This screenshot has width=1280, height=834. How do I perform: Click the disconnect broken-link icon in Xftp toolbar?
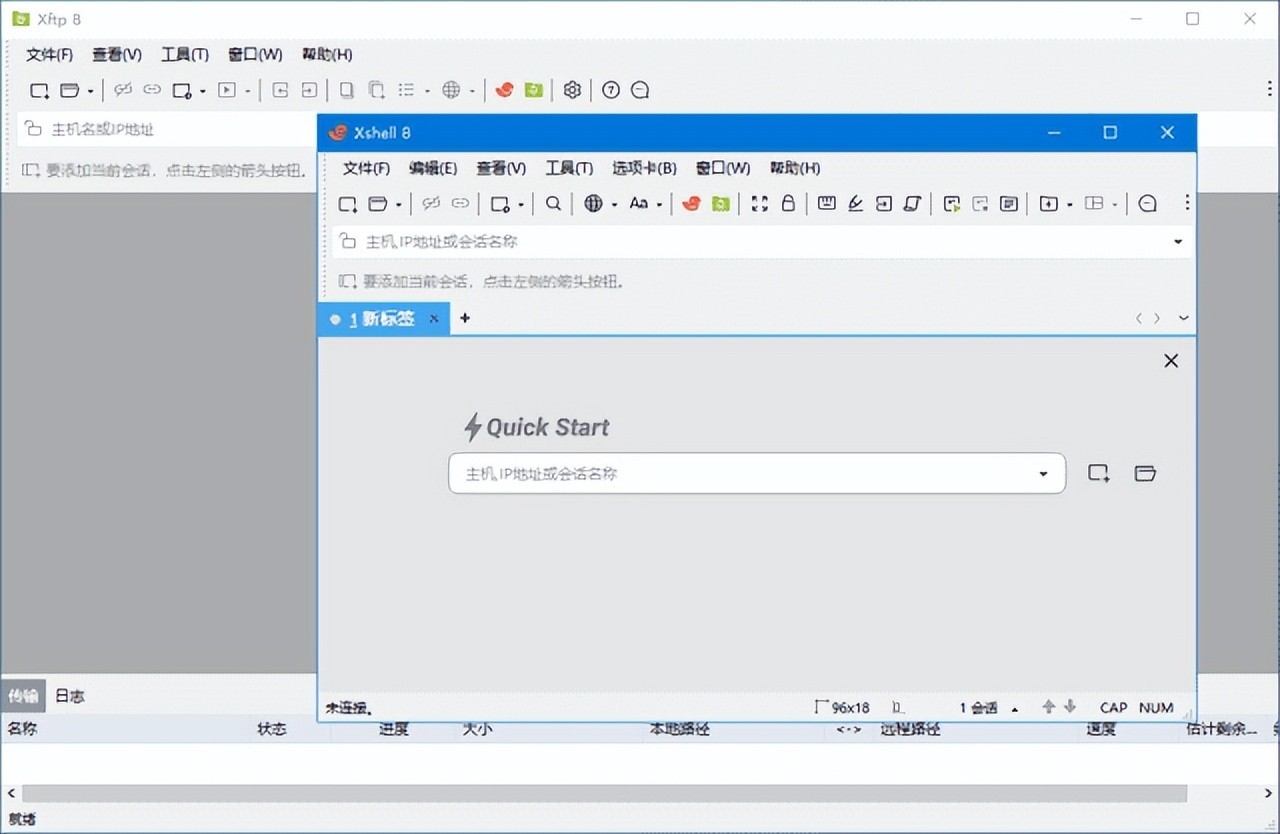123,90
